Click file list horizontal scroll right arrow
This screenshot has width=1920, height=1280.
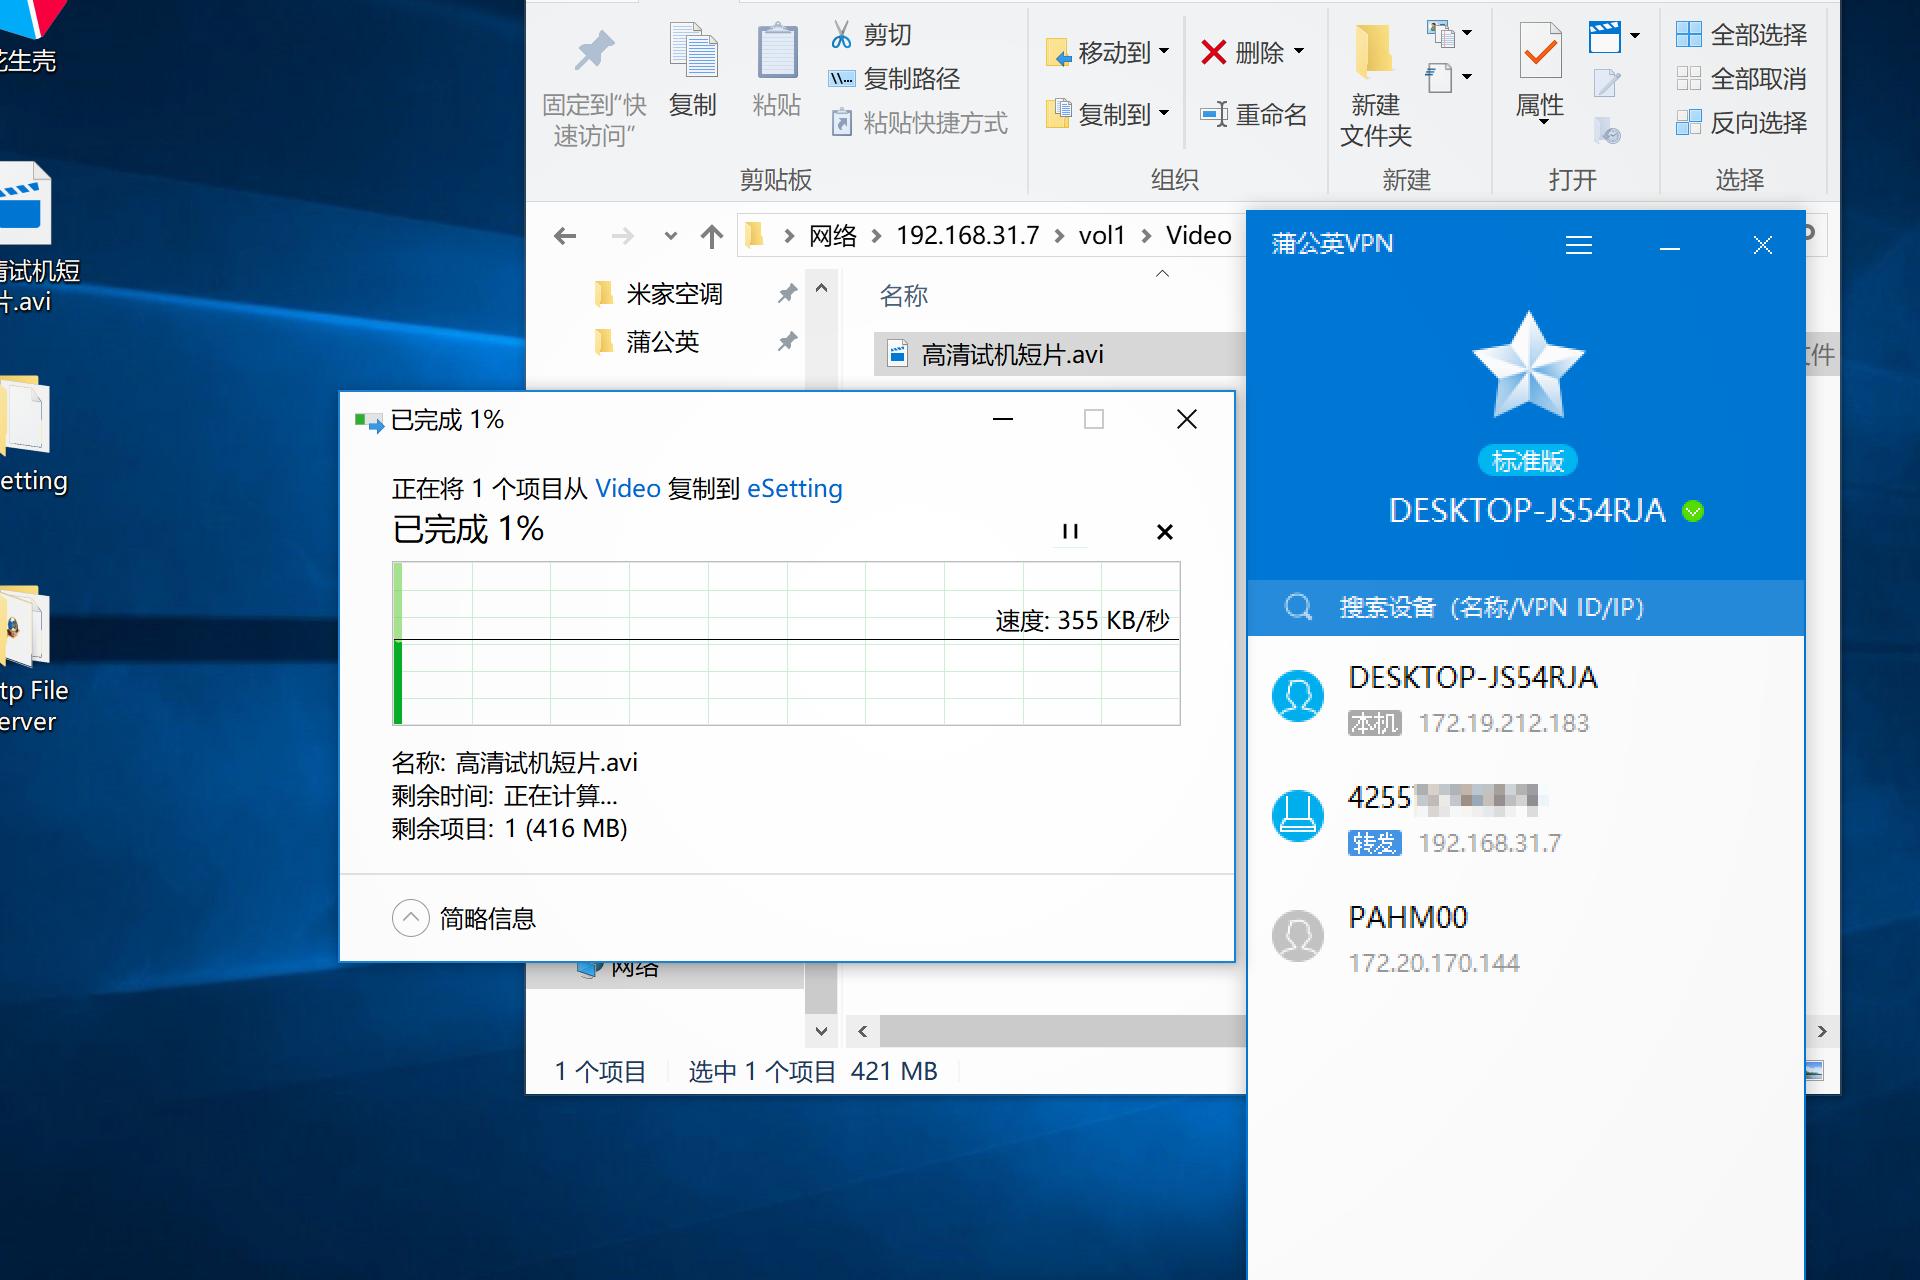1822,1031
